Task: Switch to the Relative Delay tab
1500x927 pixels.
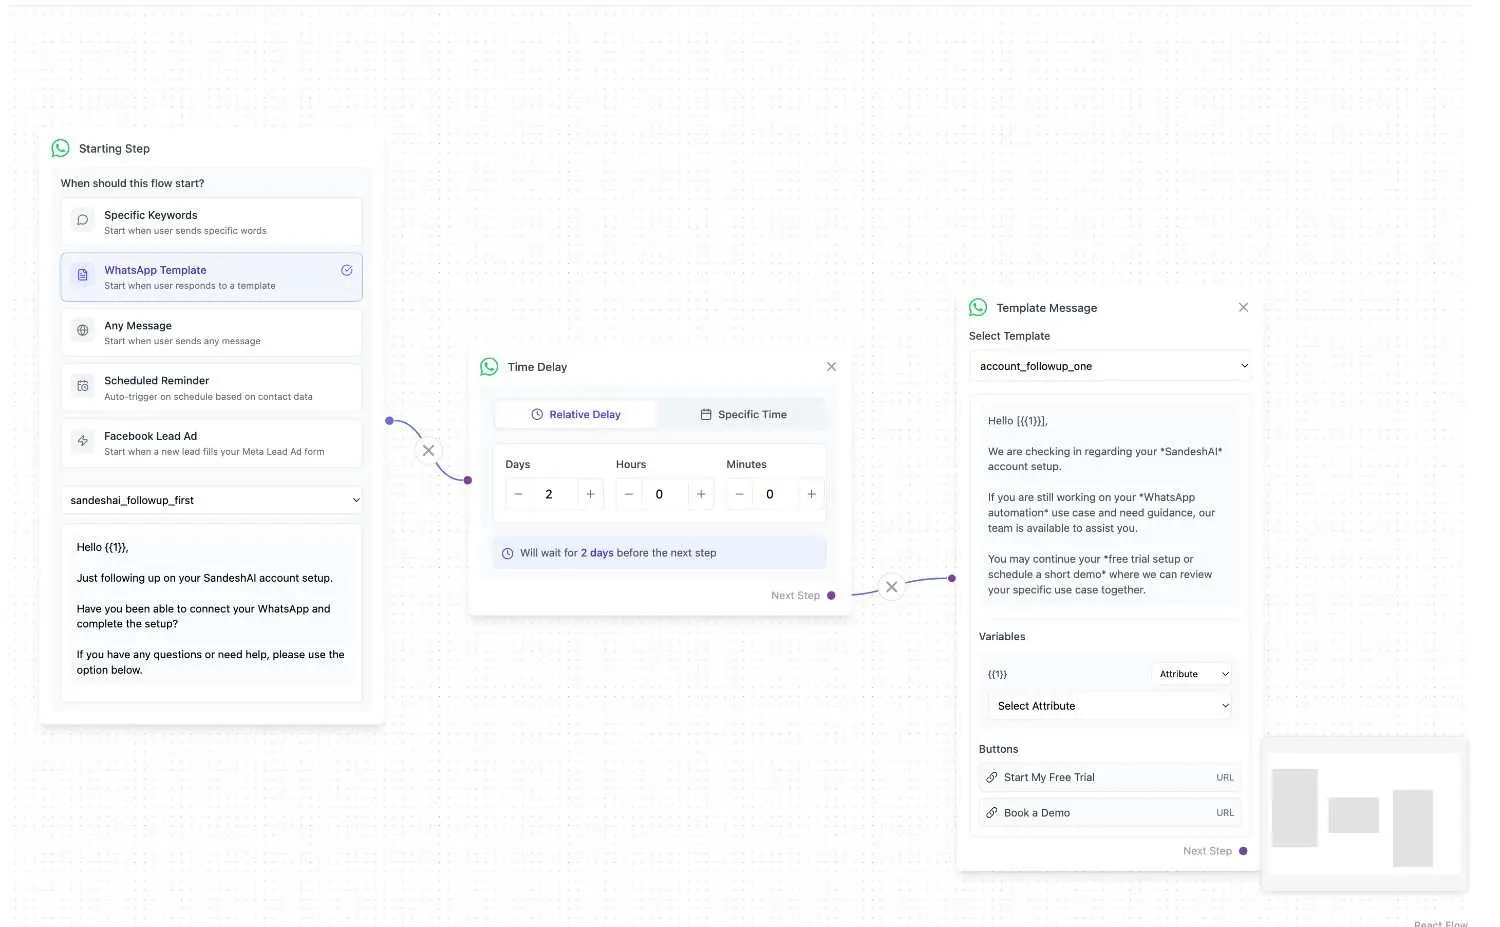Action: pos(576,414)
